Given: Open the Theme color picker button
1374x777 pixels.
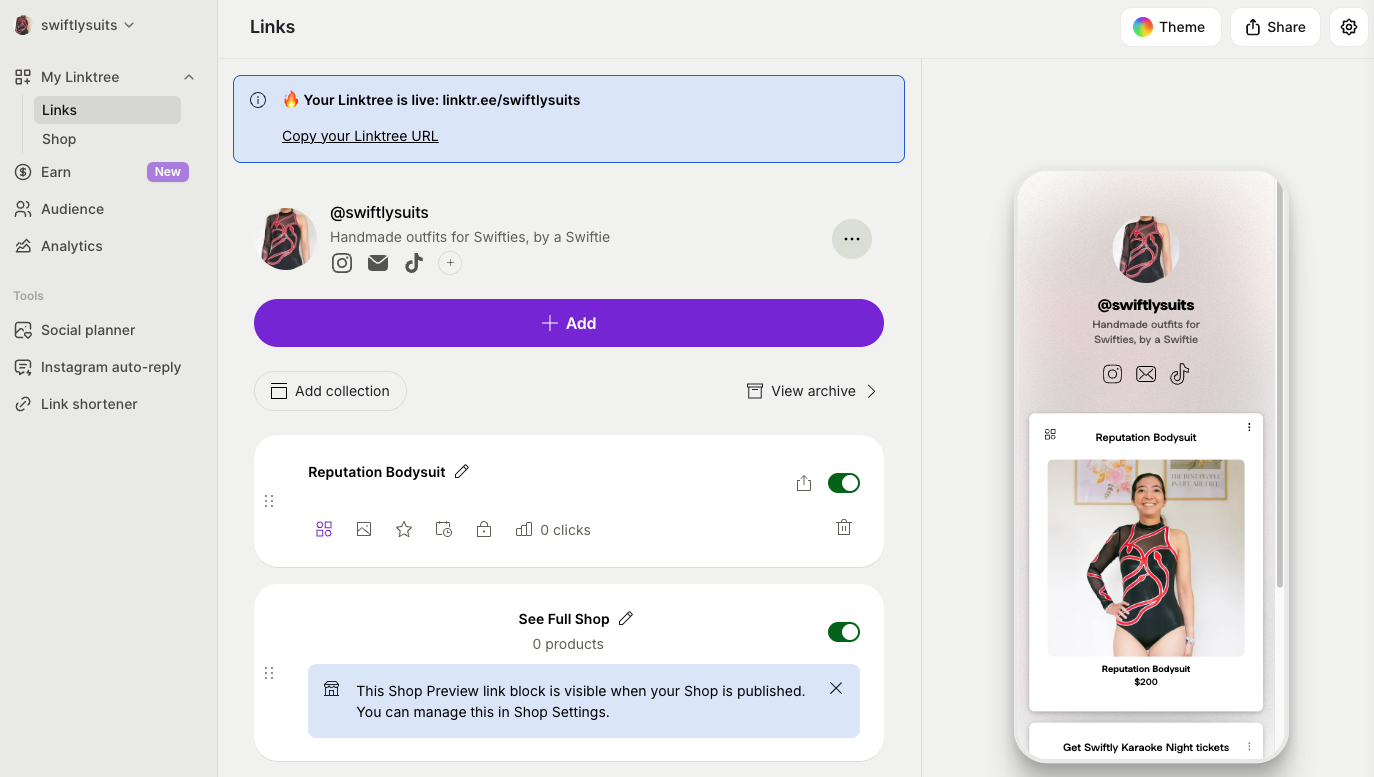Looking at the screenshot, I should 1169,27.
